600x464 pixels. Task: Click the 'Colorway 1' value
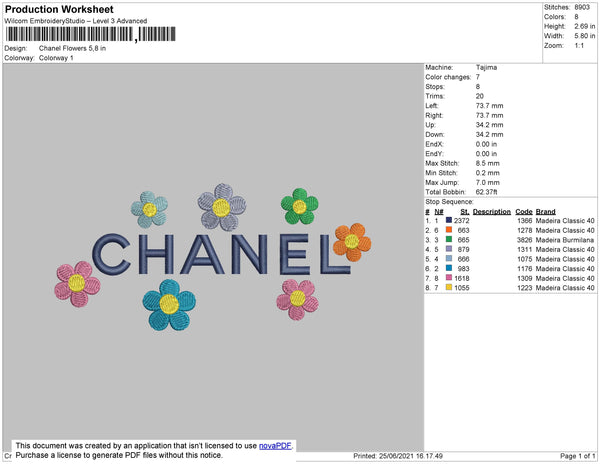pos(56,58)
